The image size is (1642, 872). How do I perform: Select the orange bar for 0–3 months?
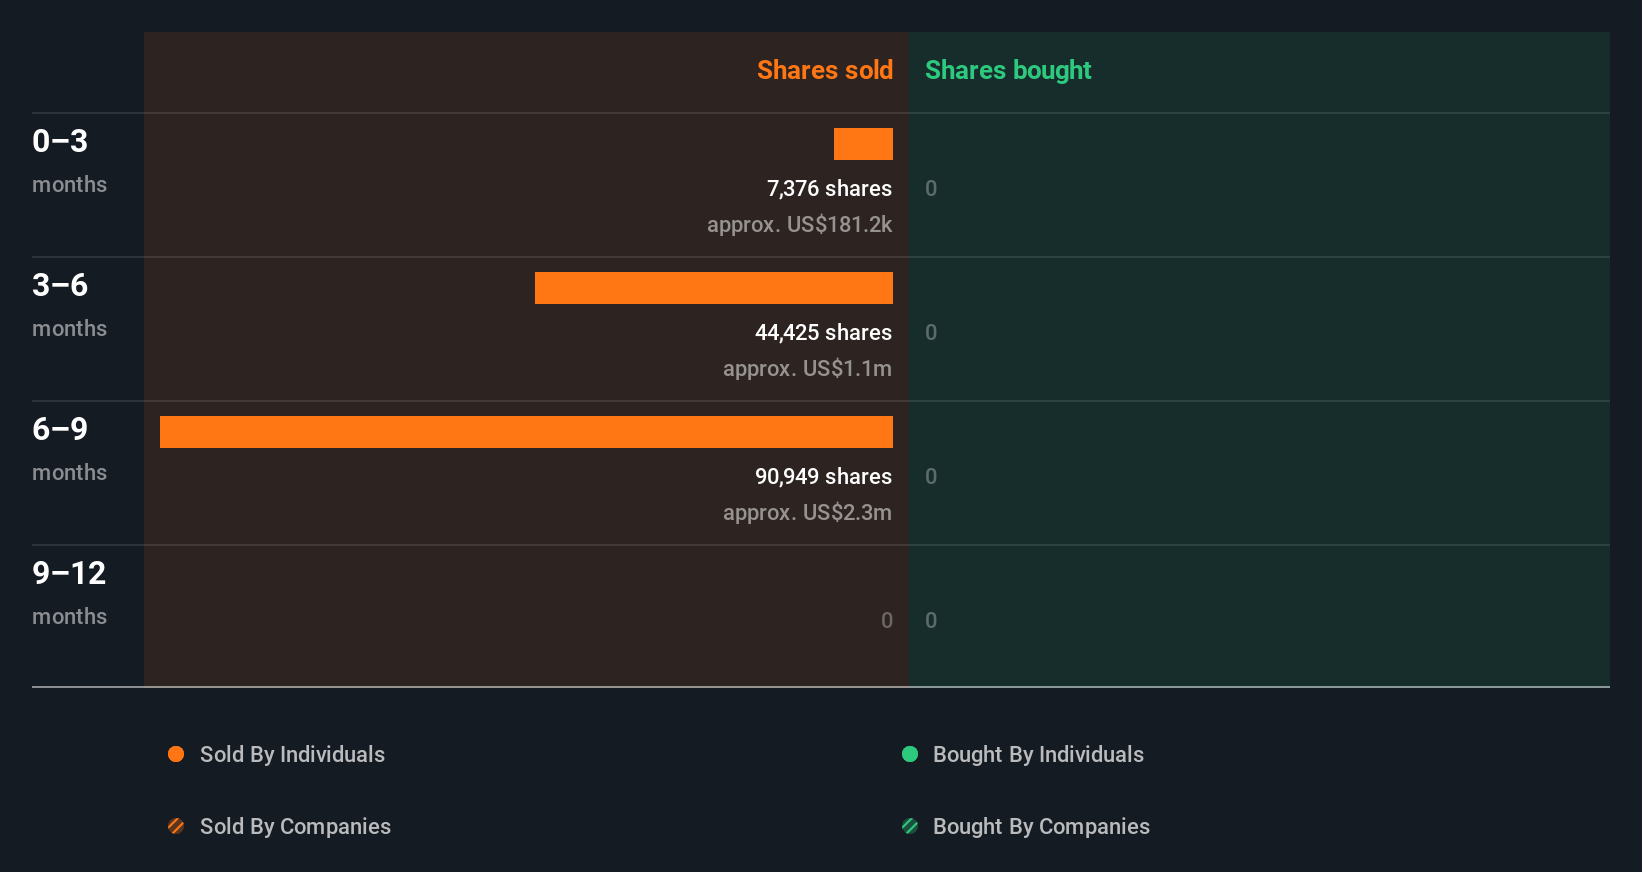coord(863,144)
